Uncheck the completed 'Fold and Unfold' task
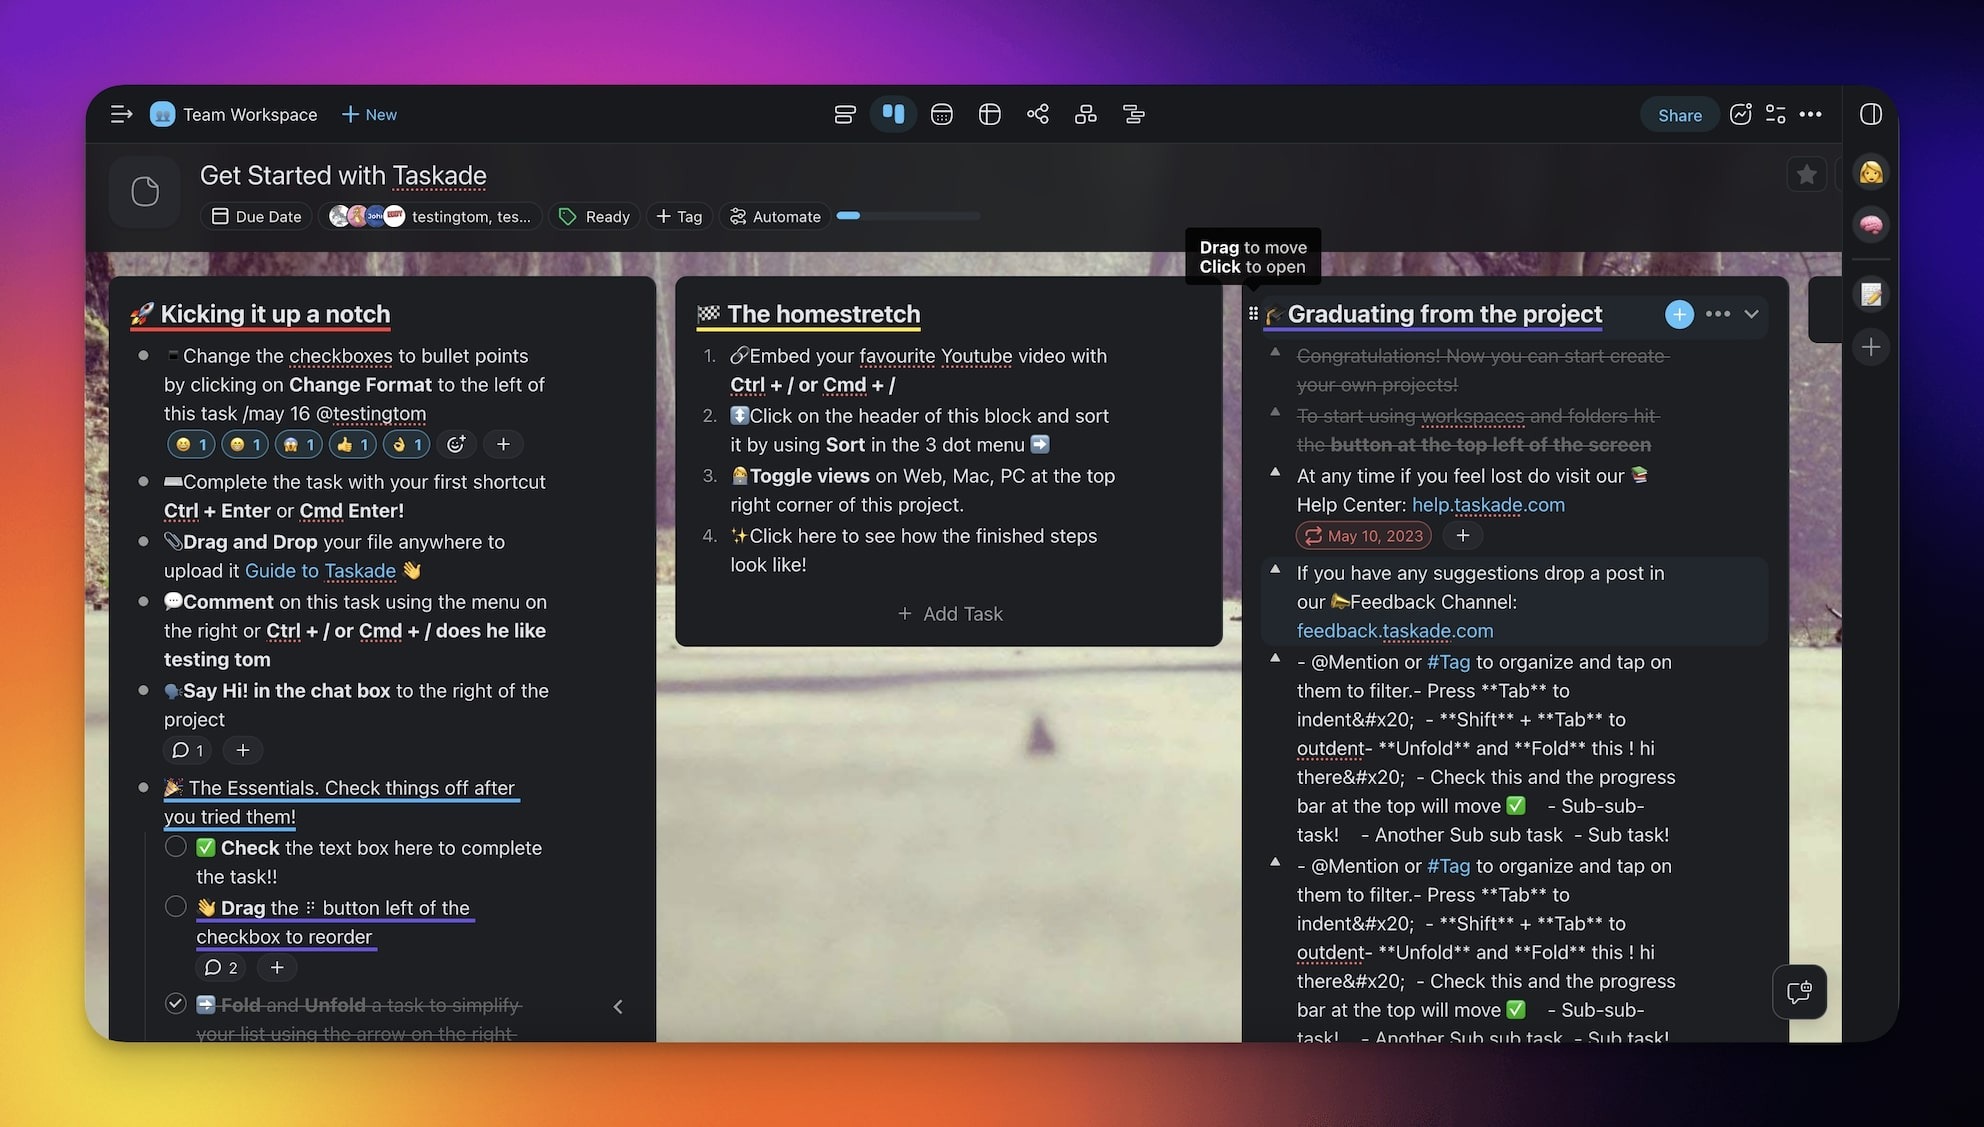 [x=176, y=1003]
